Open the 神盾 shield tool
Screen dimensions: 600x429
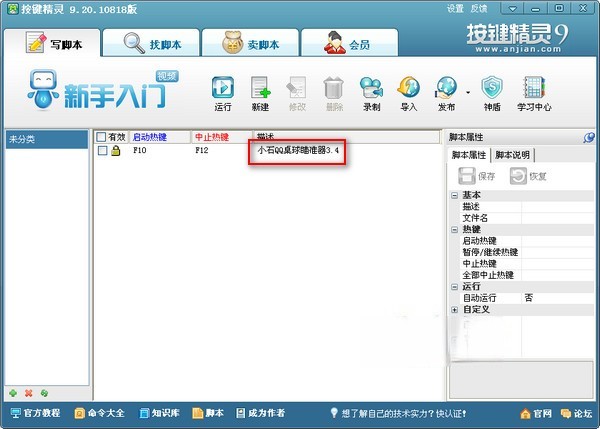click(x=492, y=94)
